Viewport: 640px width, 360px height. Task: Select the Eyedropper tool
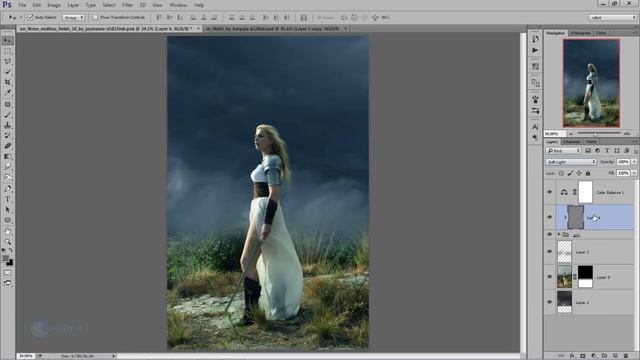[x=8, y=93]
